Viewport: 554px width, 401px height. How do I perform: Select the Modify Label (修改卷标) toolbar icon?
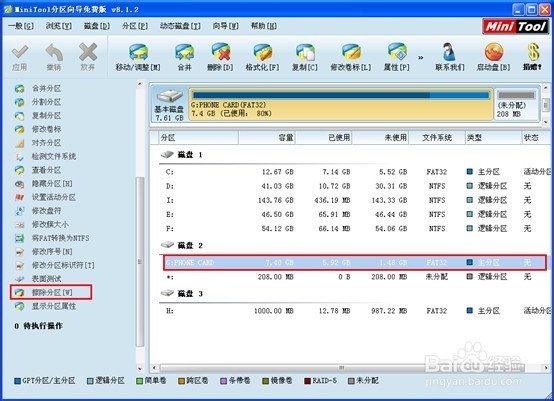click(351, 53)
